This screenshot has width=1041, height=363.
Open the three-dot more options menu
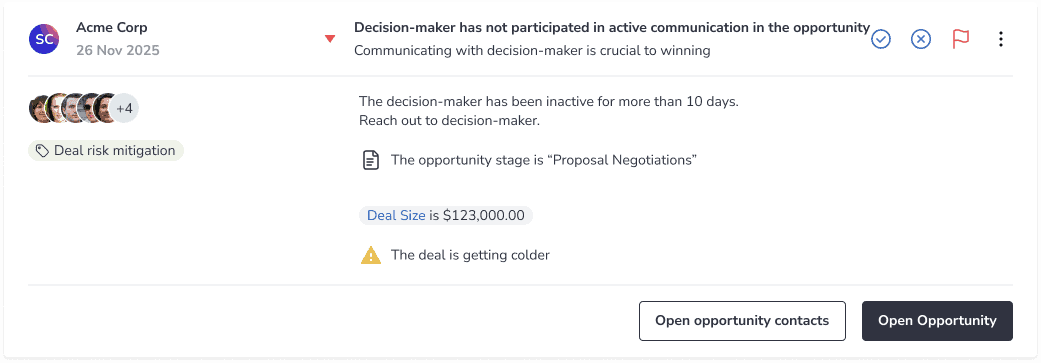coord(1001,40)
